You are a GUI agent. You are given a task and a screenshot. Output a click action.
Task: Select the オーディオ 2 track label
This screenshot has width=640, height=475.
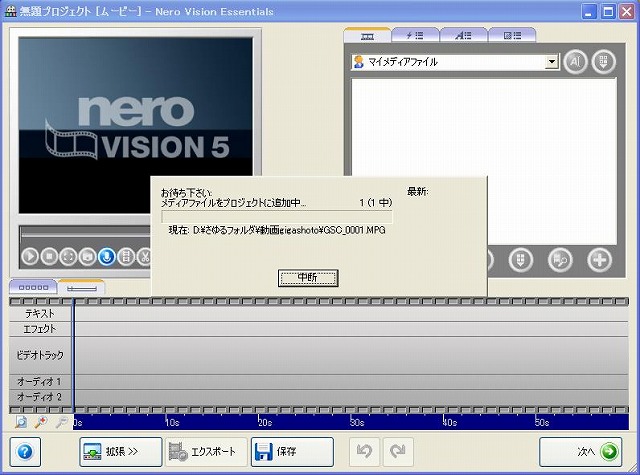[x=40, y=397]
